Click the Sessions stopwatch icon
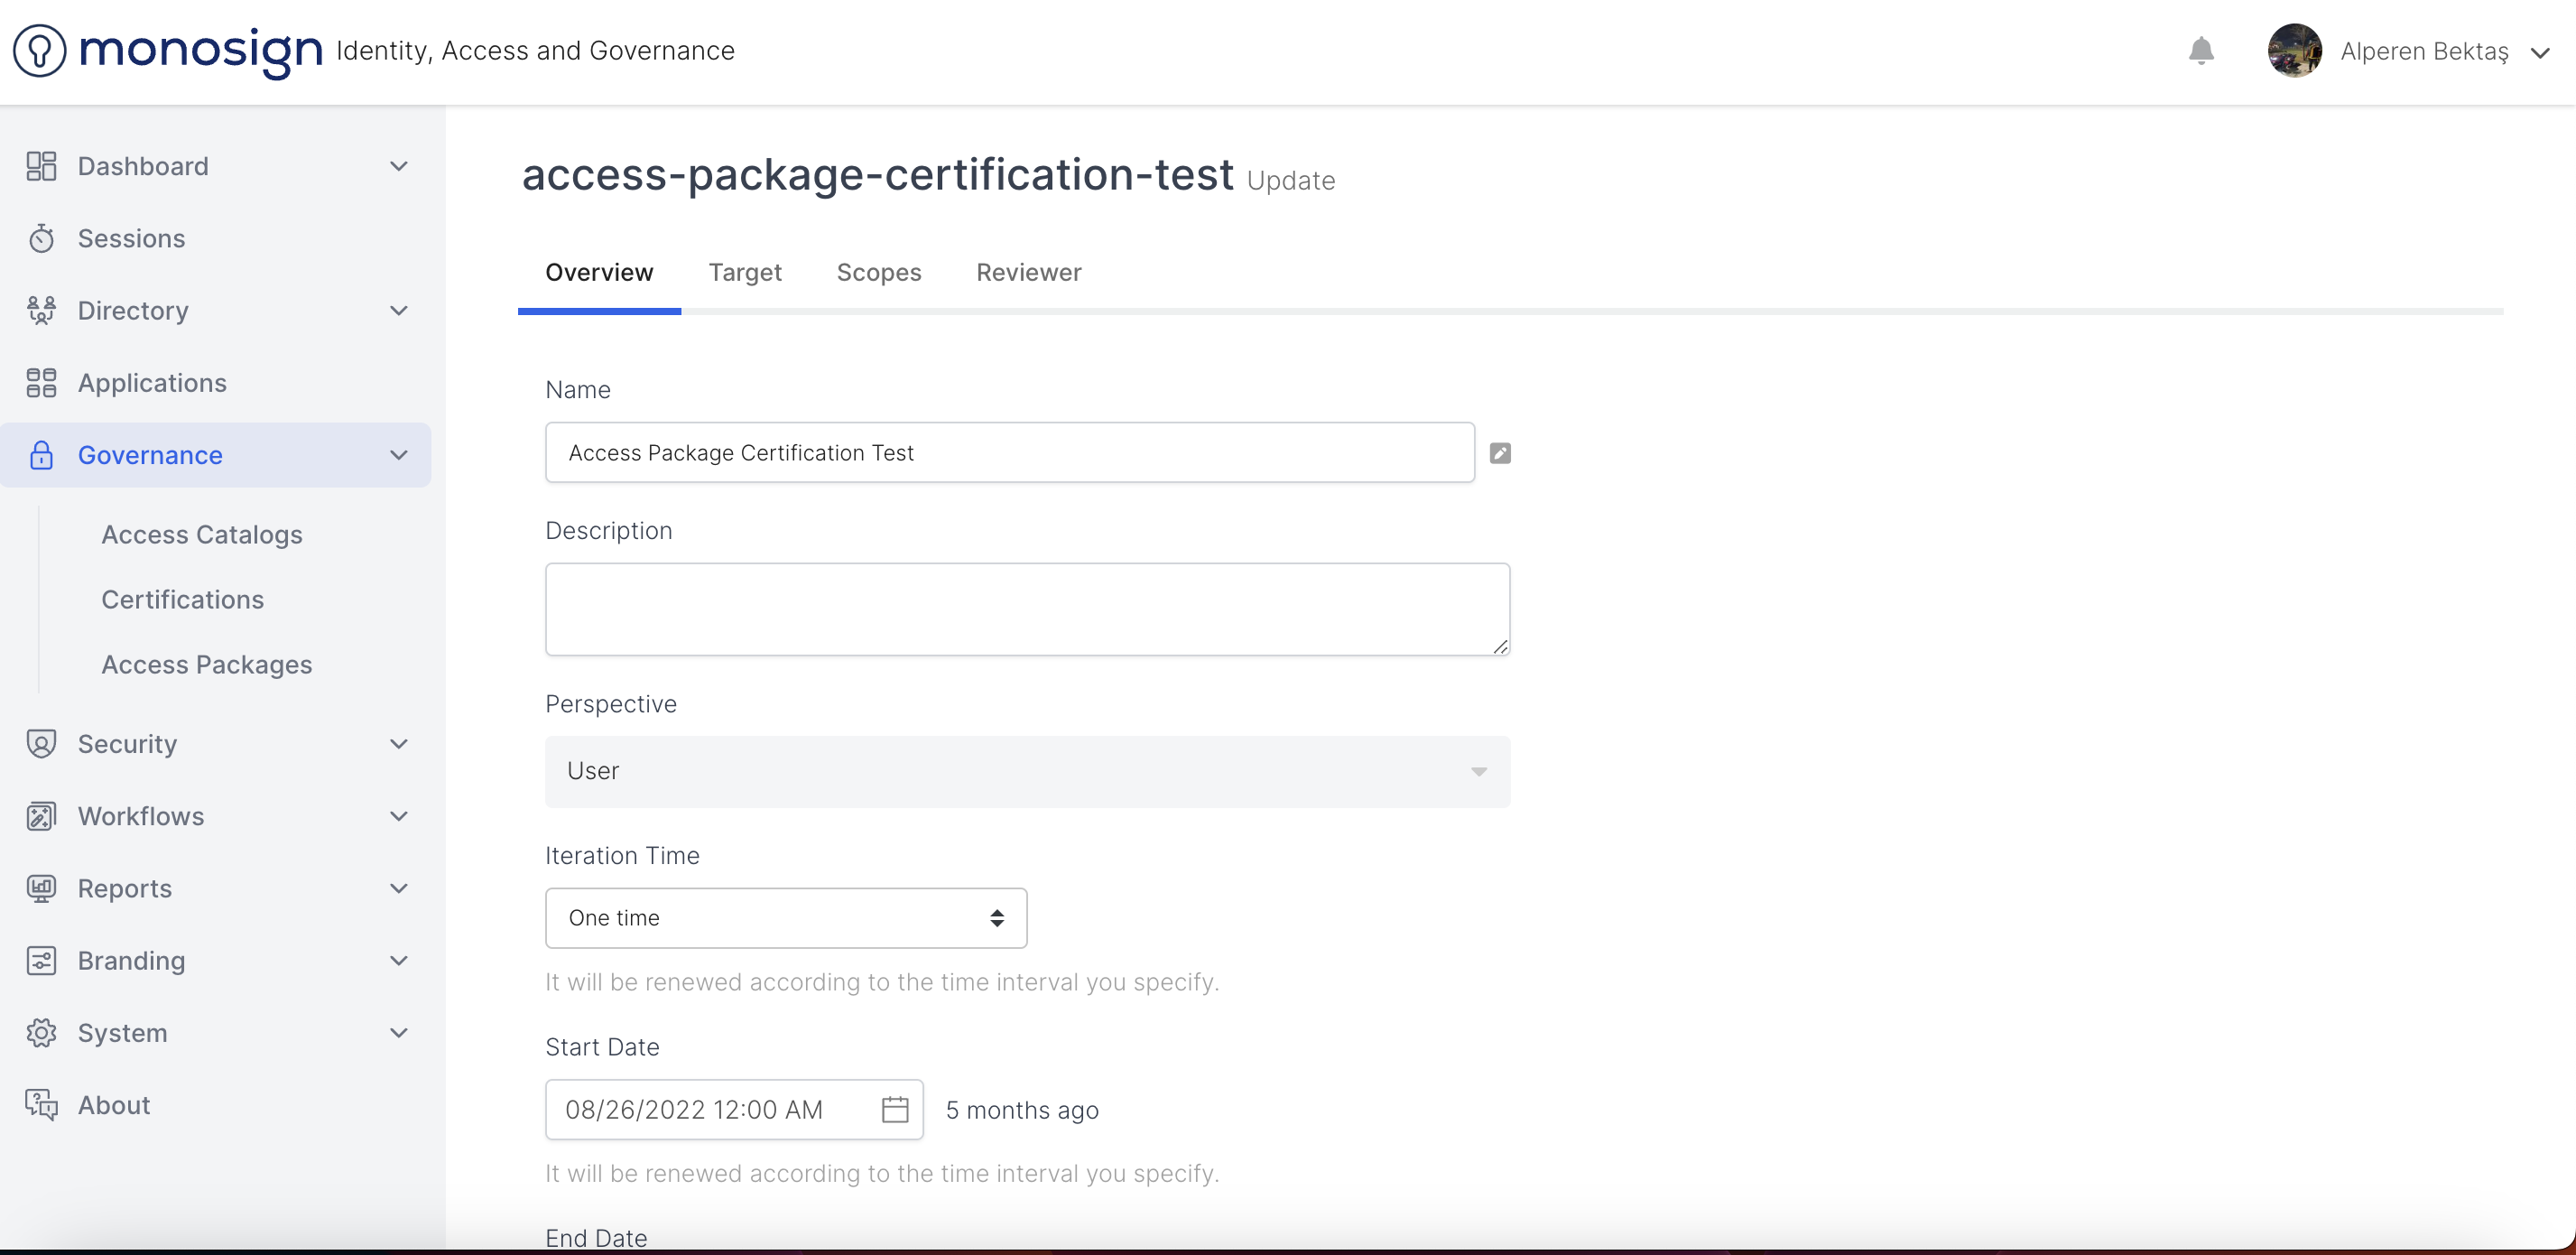Image resolution: width=2576 pixels, height=1255 pixels. point(41,238)
